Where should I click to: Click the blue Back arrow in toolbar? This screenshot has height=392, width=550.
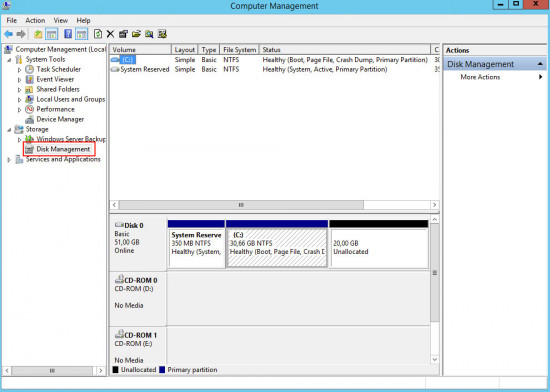click(x=8, y=34)
